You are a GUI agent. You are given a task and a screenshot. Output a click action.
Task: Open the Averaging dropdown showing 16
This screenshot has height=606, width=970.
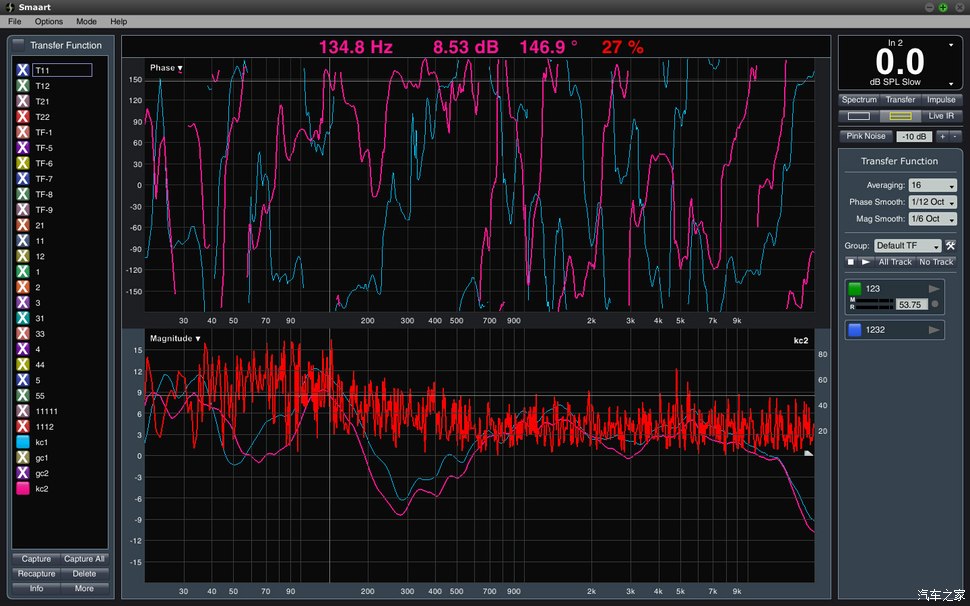pyautogui.click(x=932, y=186)
